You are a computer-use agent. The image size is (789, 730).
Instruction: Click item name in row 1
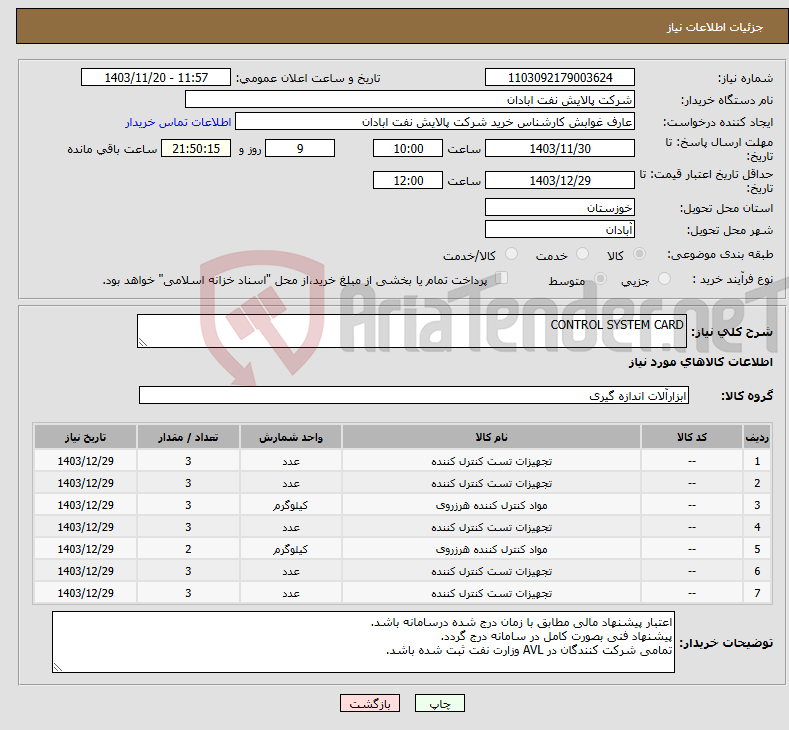491,461
